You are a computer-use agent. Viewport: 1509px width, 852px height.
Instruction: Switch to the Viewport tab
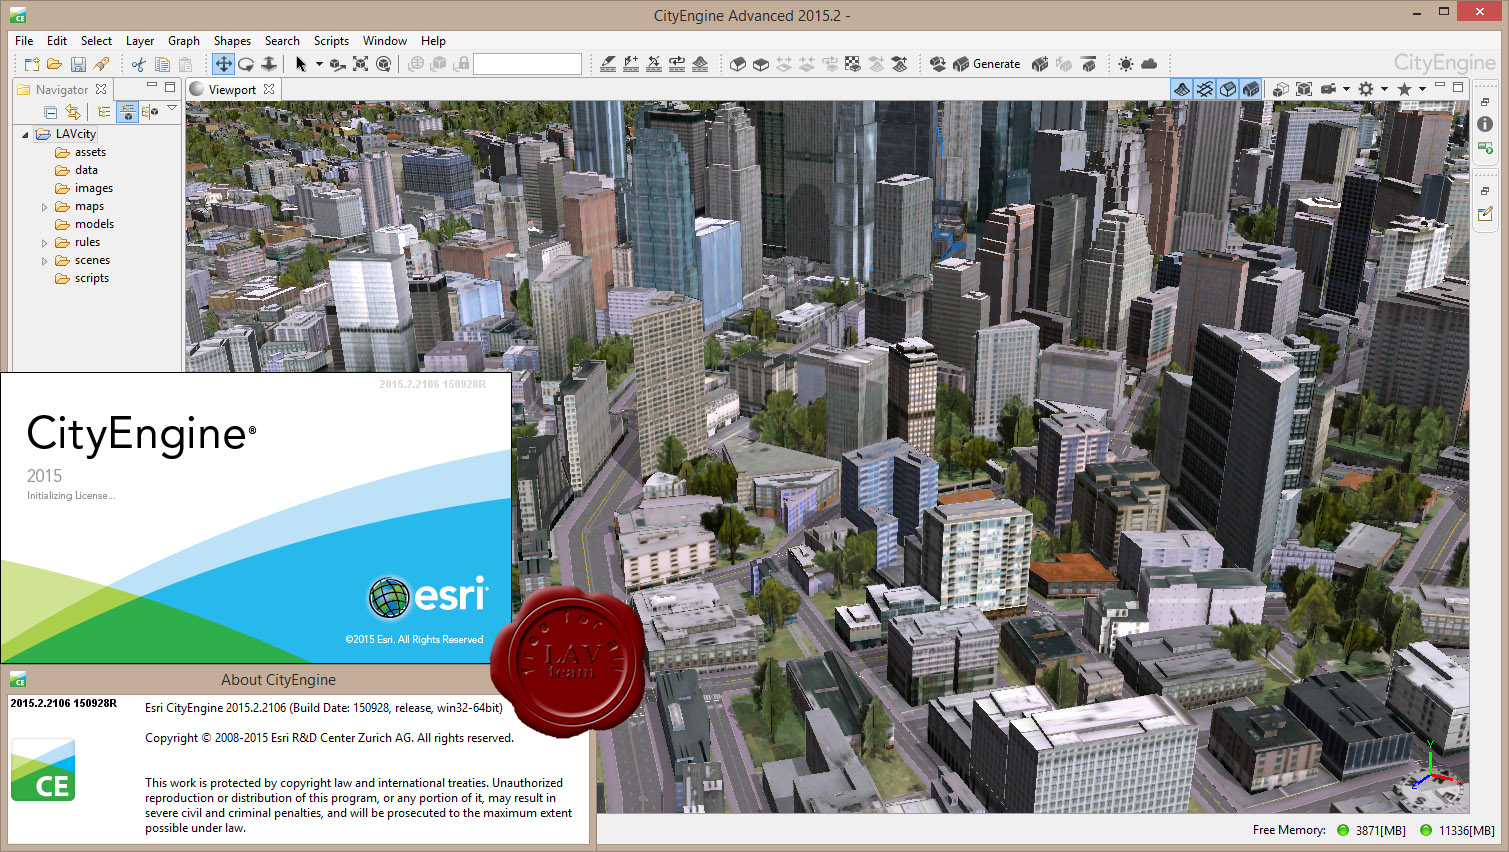tap(232, 90)
